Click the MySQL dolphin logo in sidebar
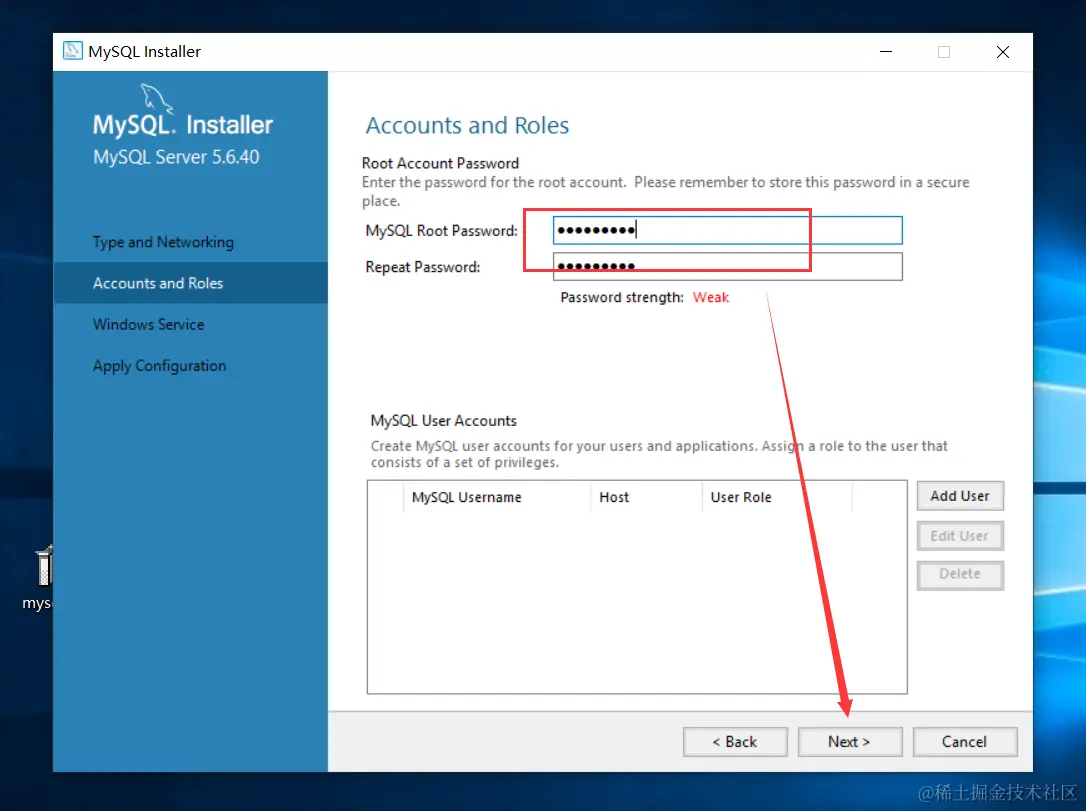Image resolution: width=1086 pixels, height=811 pixels. point(157,99)
